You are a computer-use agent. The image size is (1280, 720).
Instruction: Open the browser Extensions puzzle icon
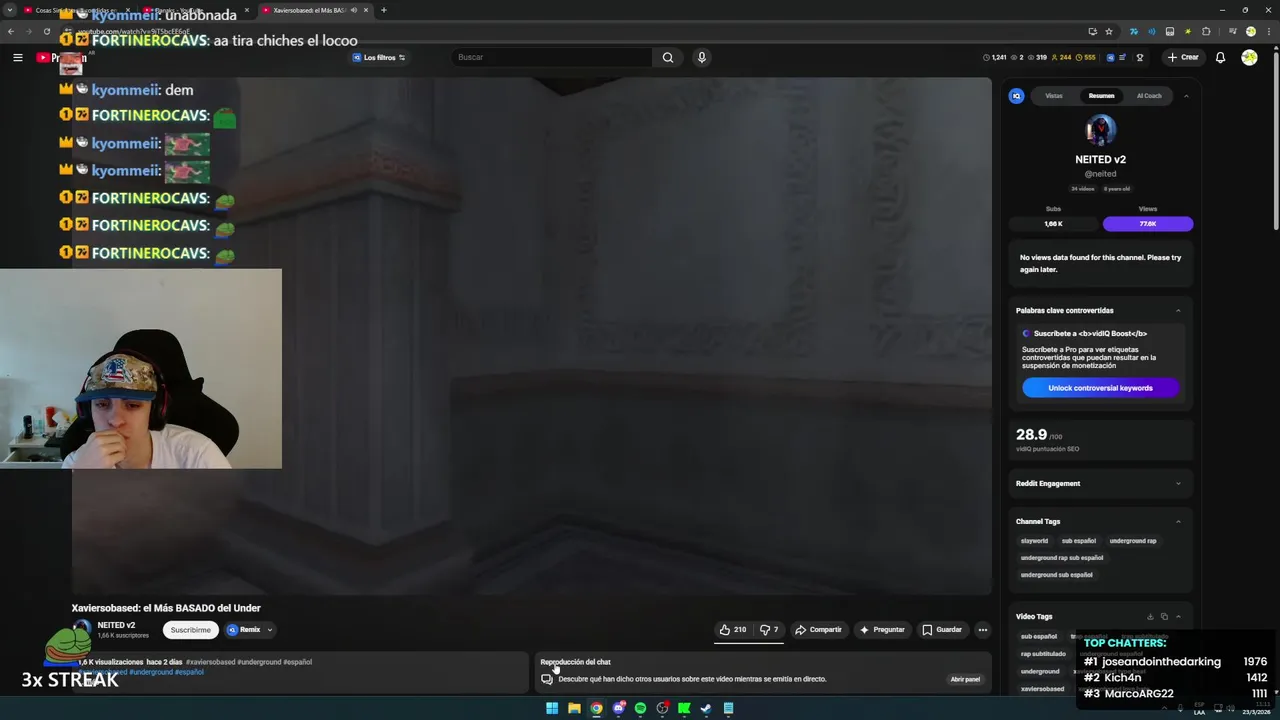[x=1206, y=31]
